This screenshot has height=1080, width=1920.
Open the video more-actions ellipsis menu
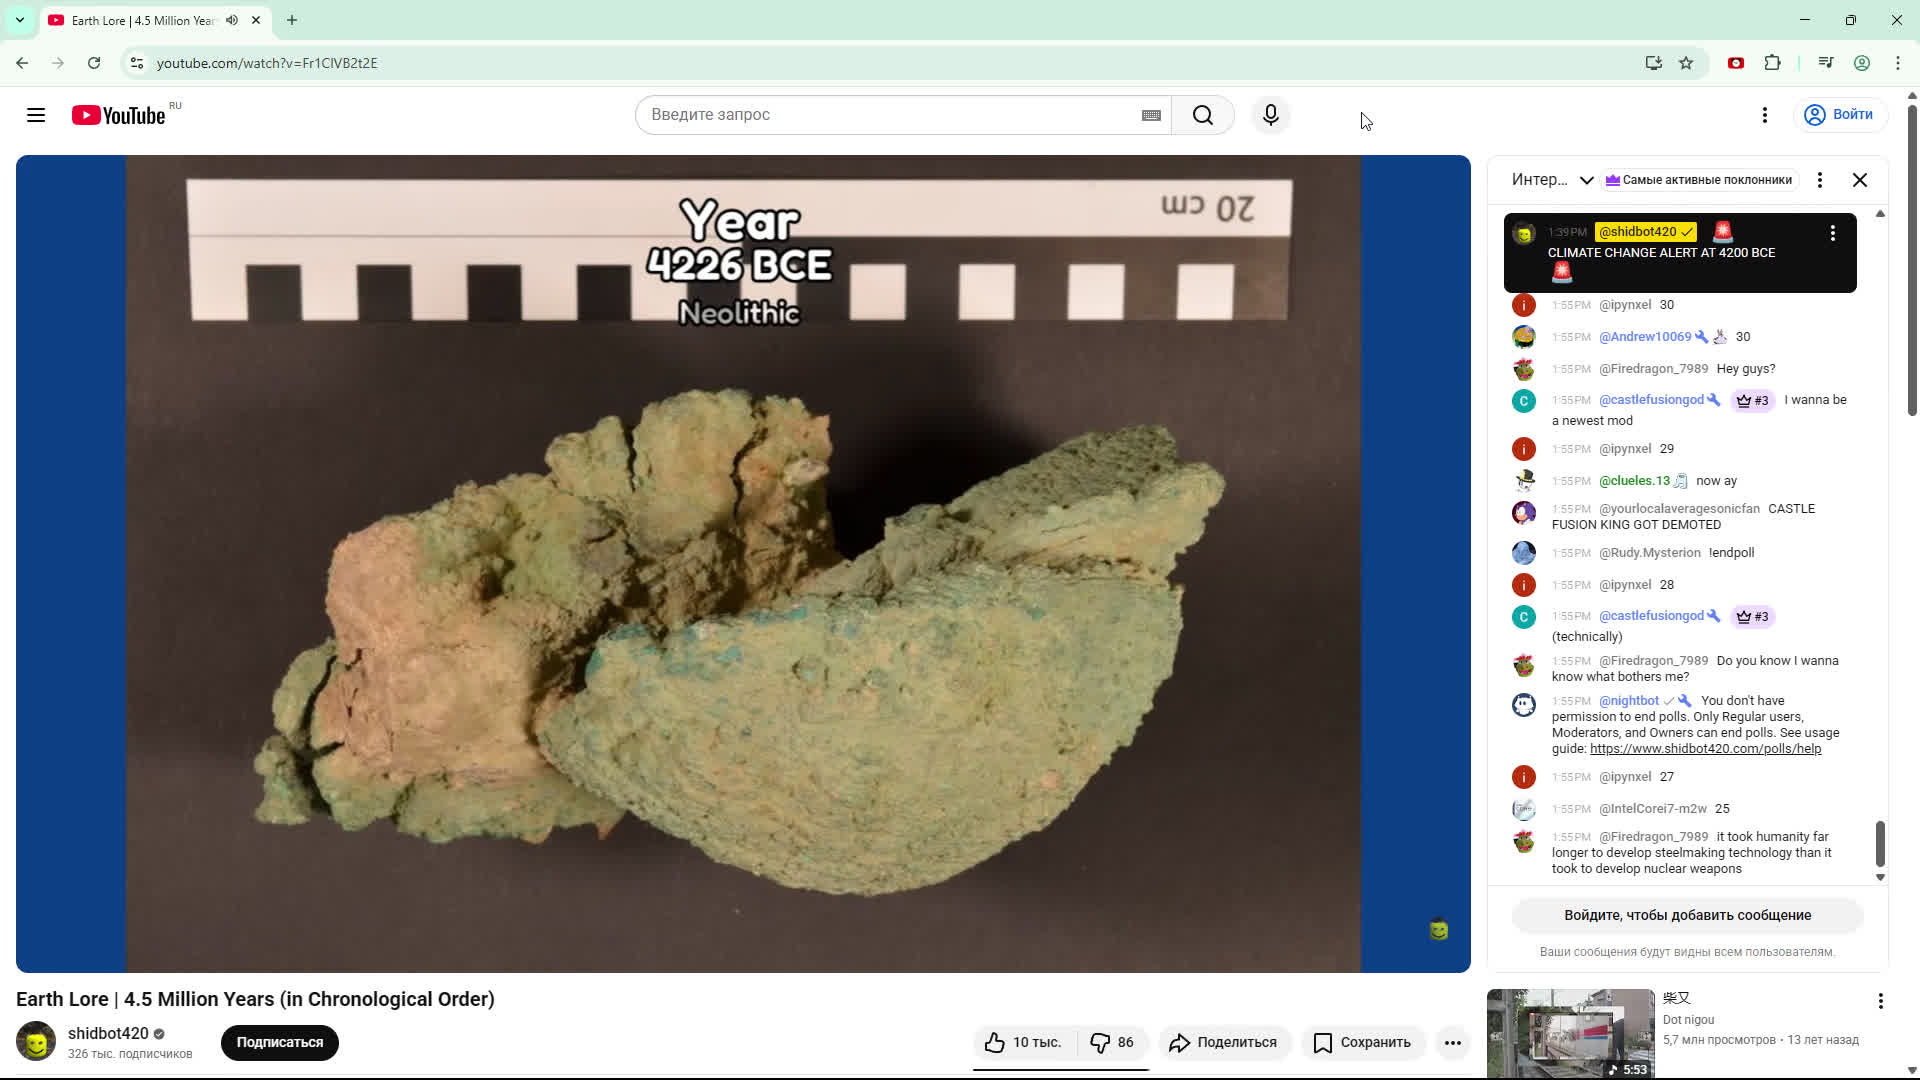click(x=1452, y=1042)
